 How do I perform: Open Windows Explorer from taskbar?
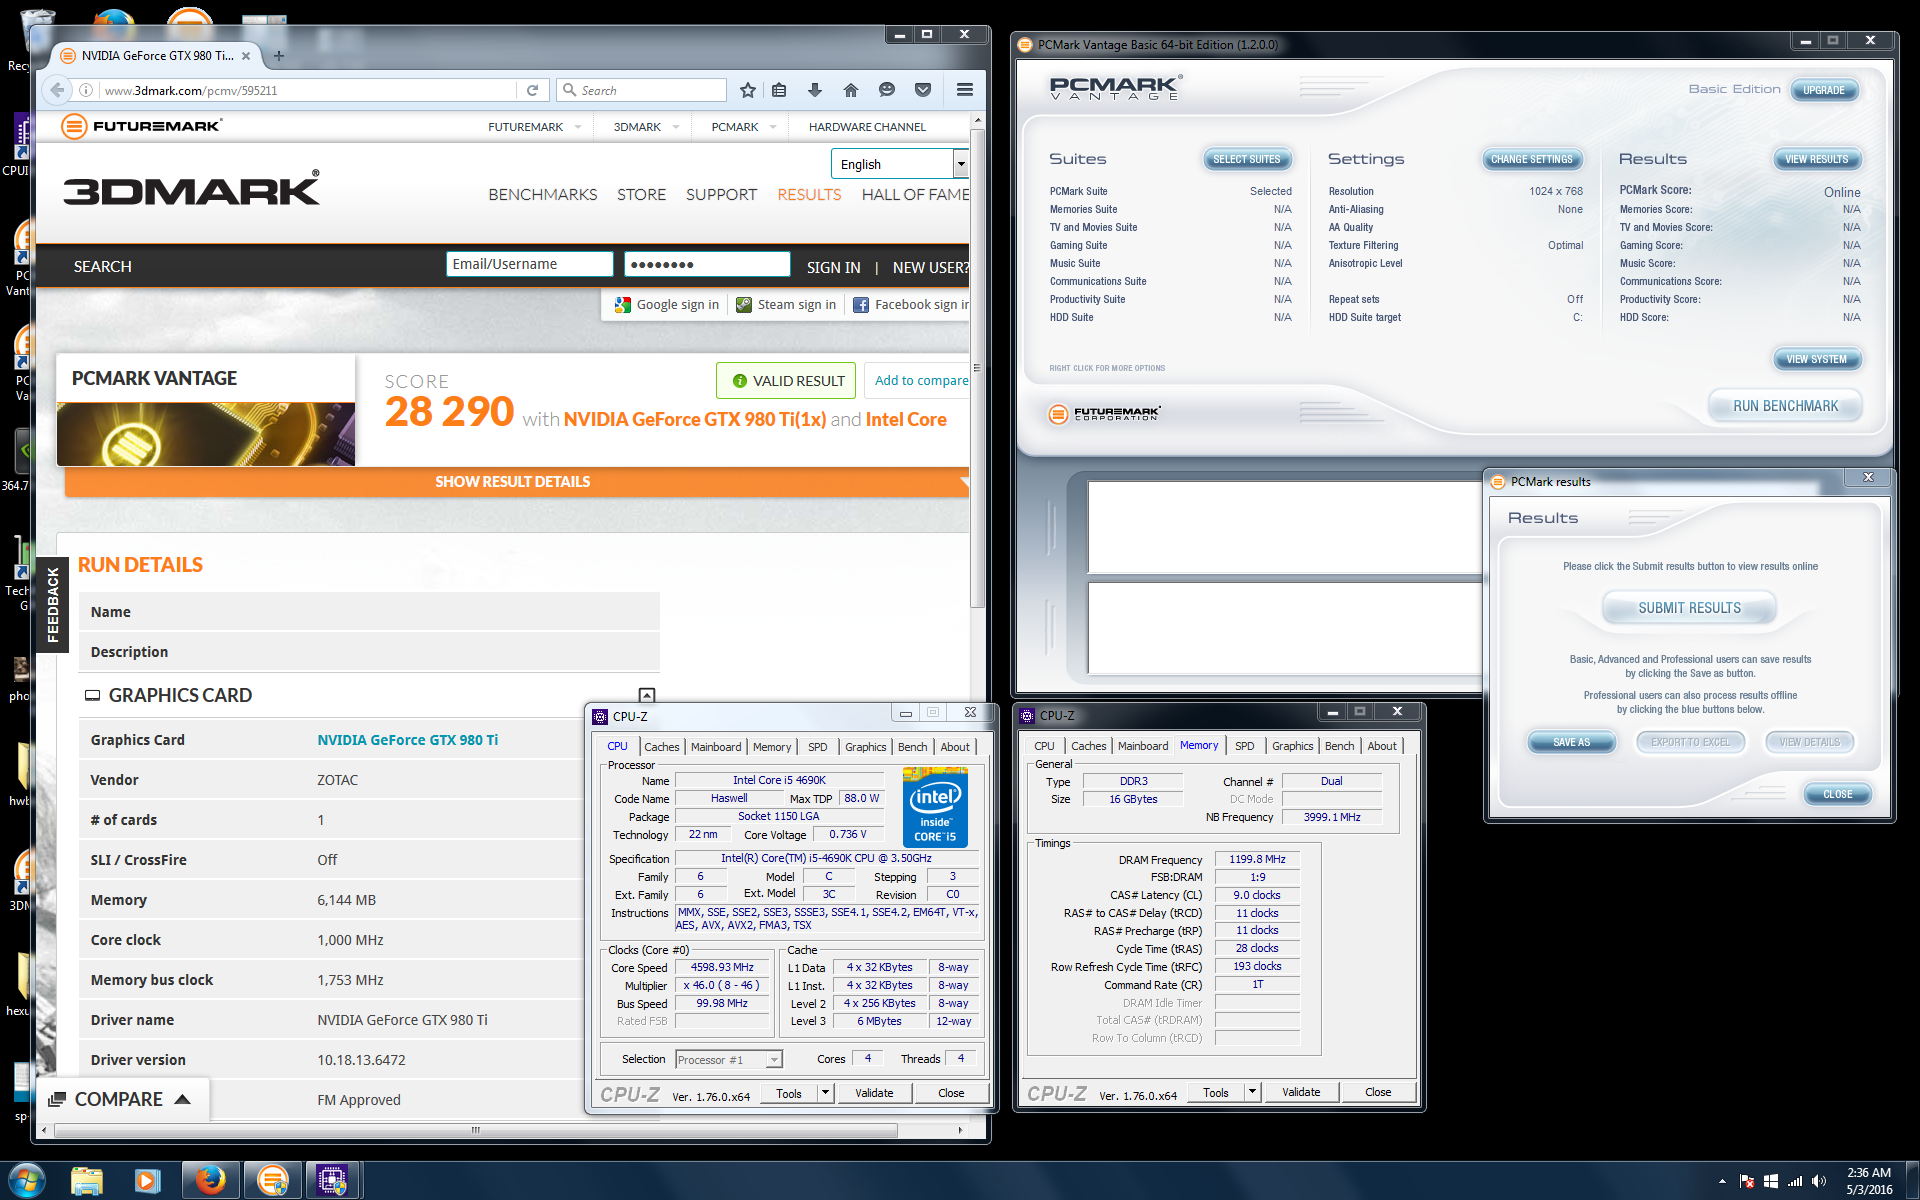point(87,1181)
